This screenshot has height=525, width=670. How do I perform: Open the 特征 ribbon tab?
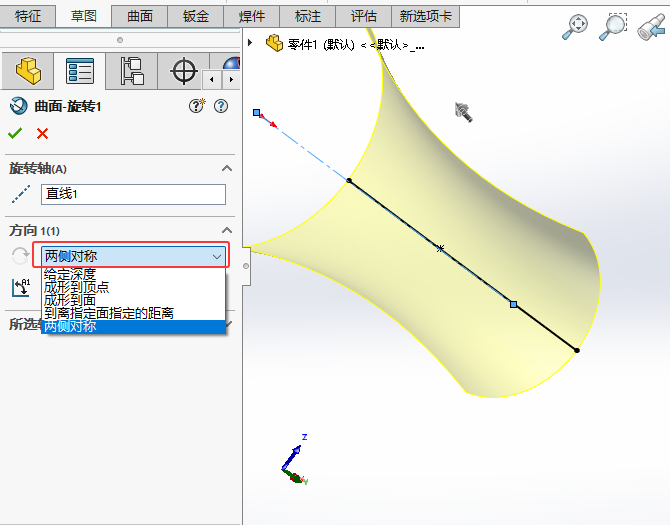[x=28, y=16]
